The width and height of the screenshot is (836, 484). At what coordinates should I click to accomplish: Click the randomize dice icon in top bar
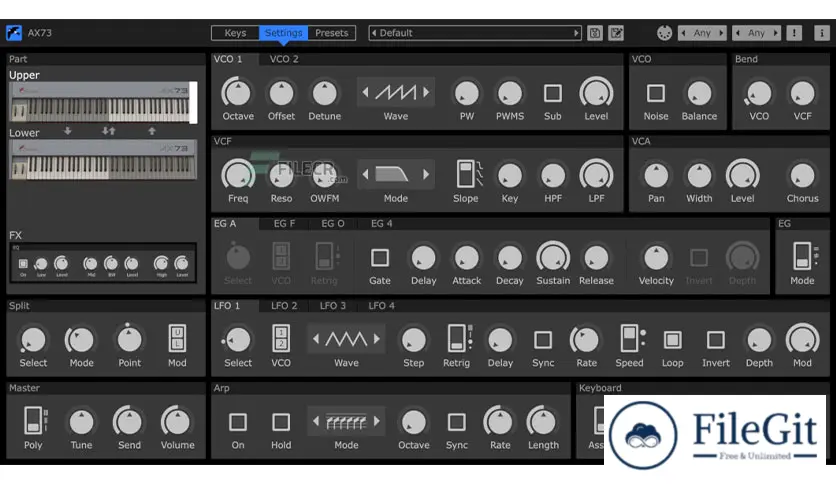(664, 33)
